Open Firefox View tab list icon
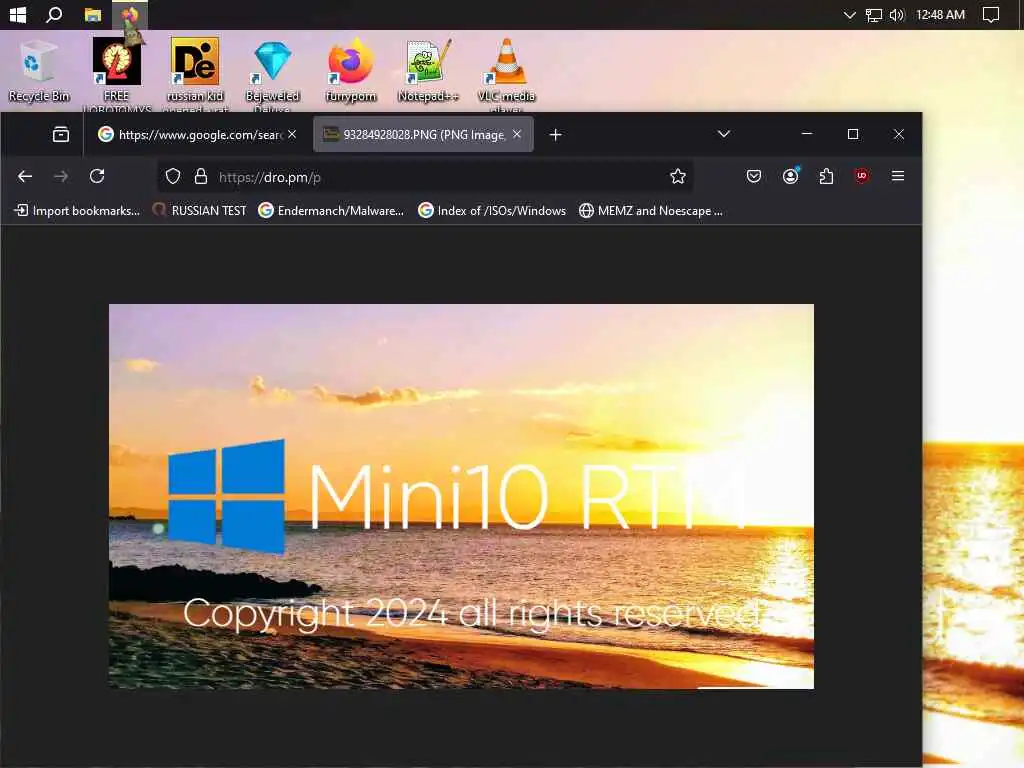 click(x=61, y=135)
